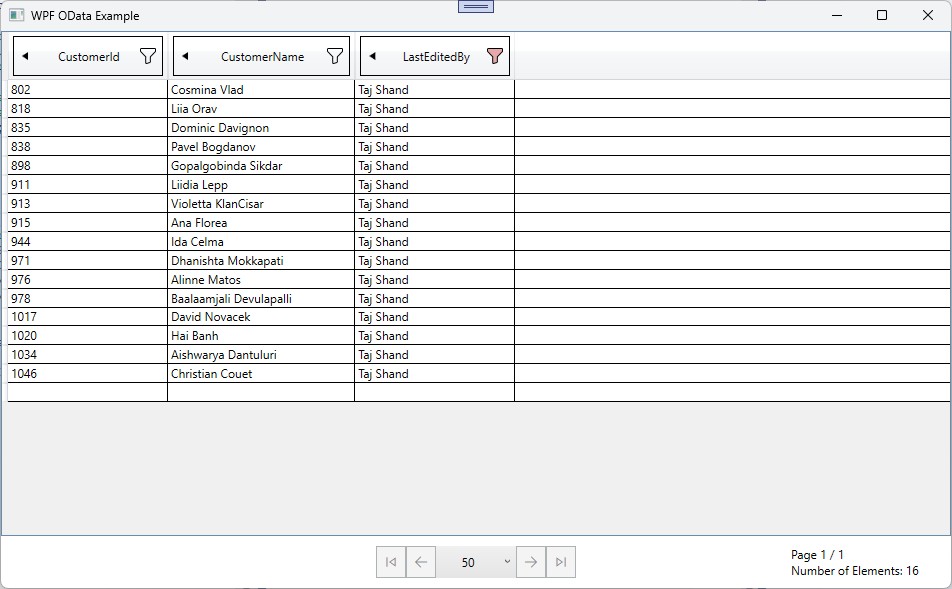This screenshot has width=952, height=589.
Task: Click the CustomerName sort arrow
Action: pos(185,57)
